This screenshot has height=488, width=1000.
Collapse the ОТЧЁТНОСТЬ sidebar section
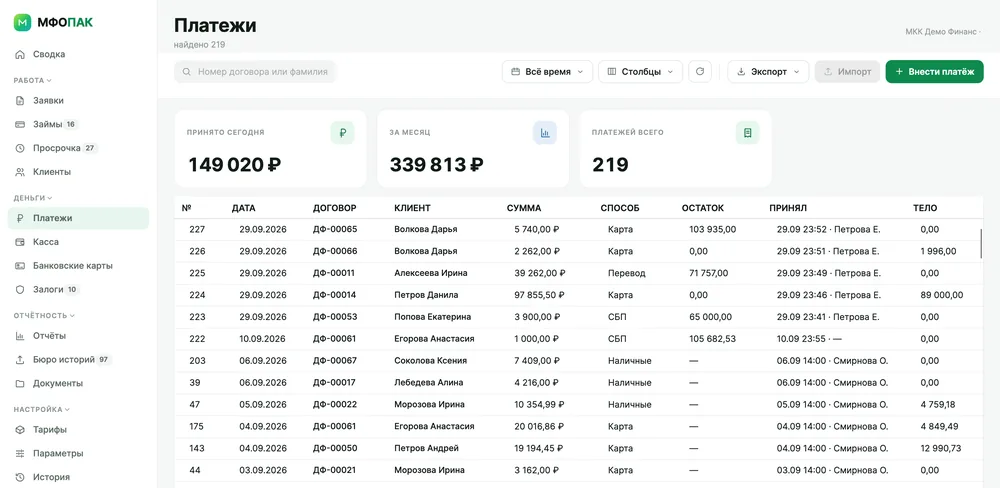44,315
